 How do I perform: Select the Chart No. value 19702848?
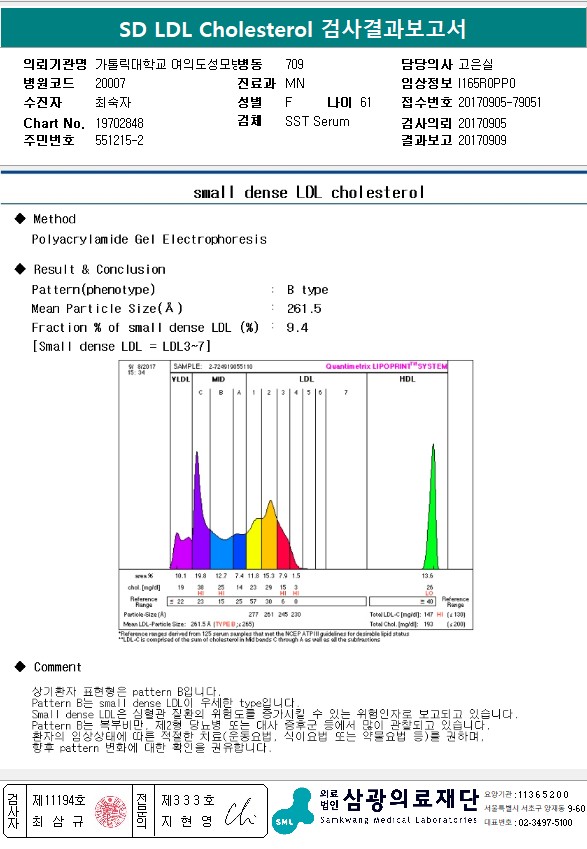[x=119, y=123]
